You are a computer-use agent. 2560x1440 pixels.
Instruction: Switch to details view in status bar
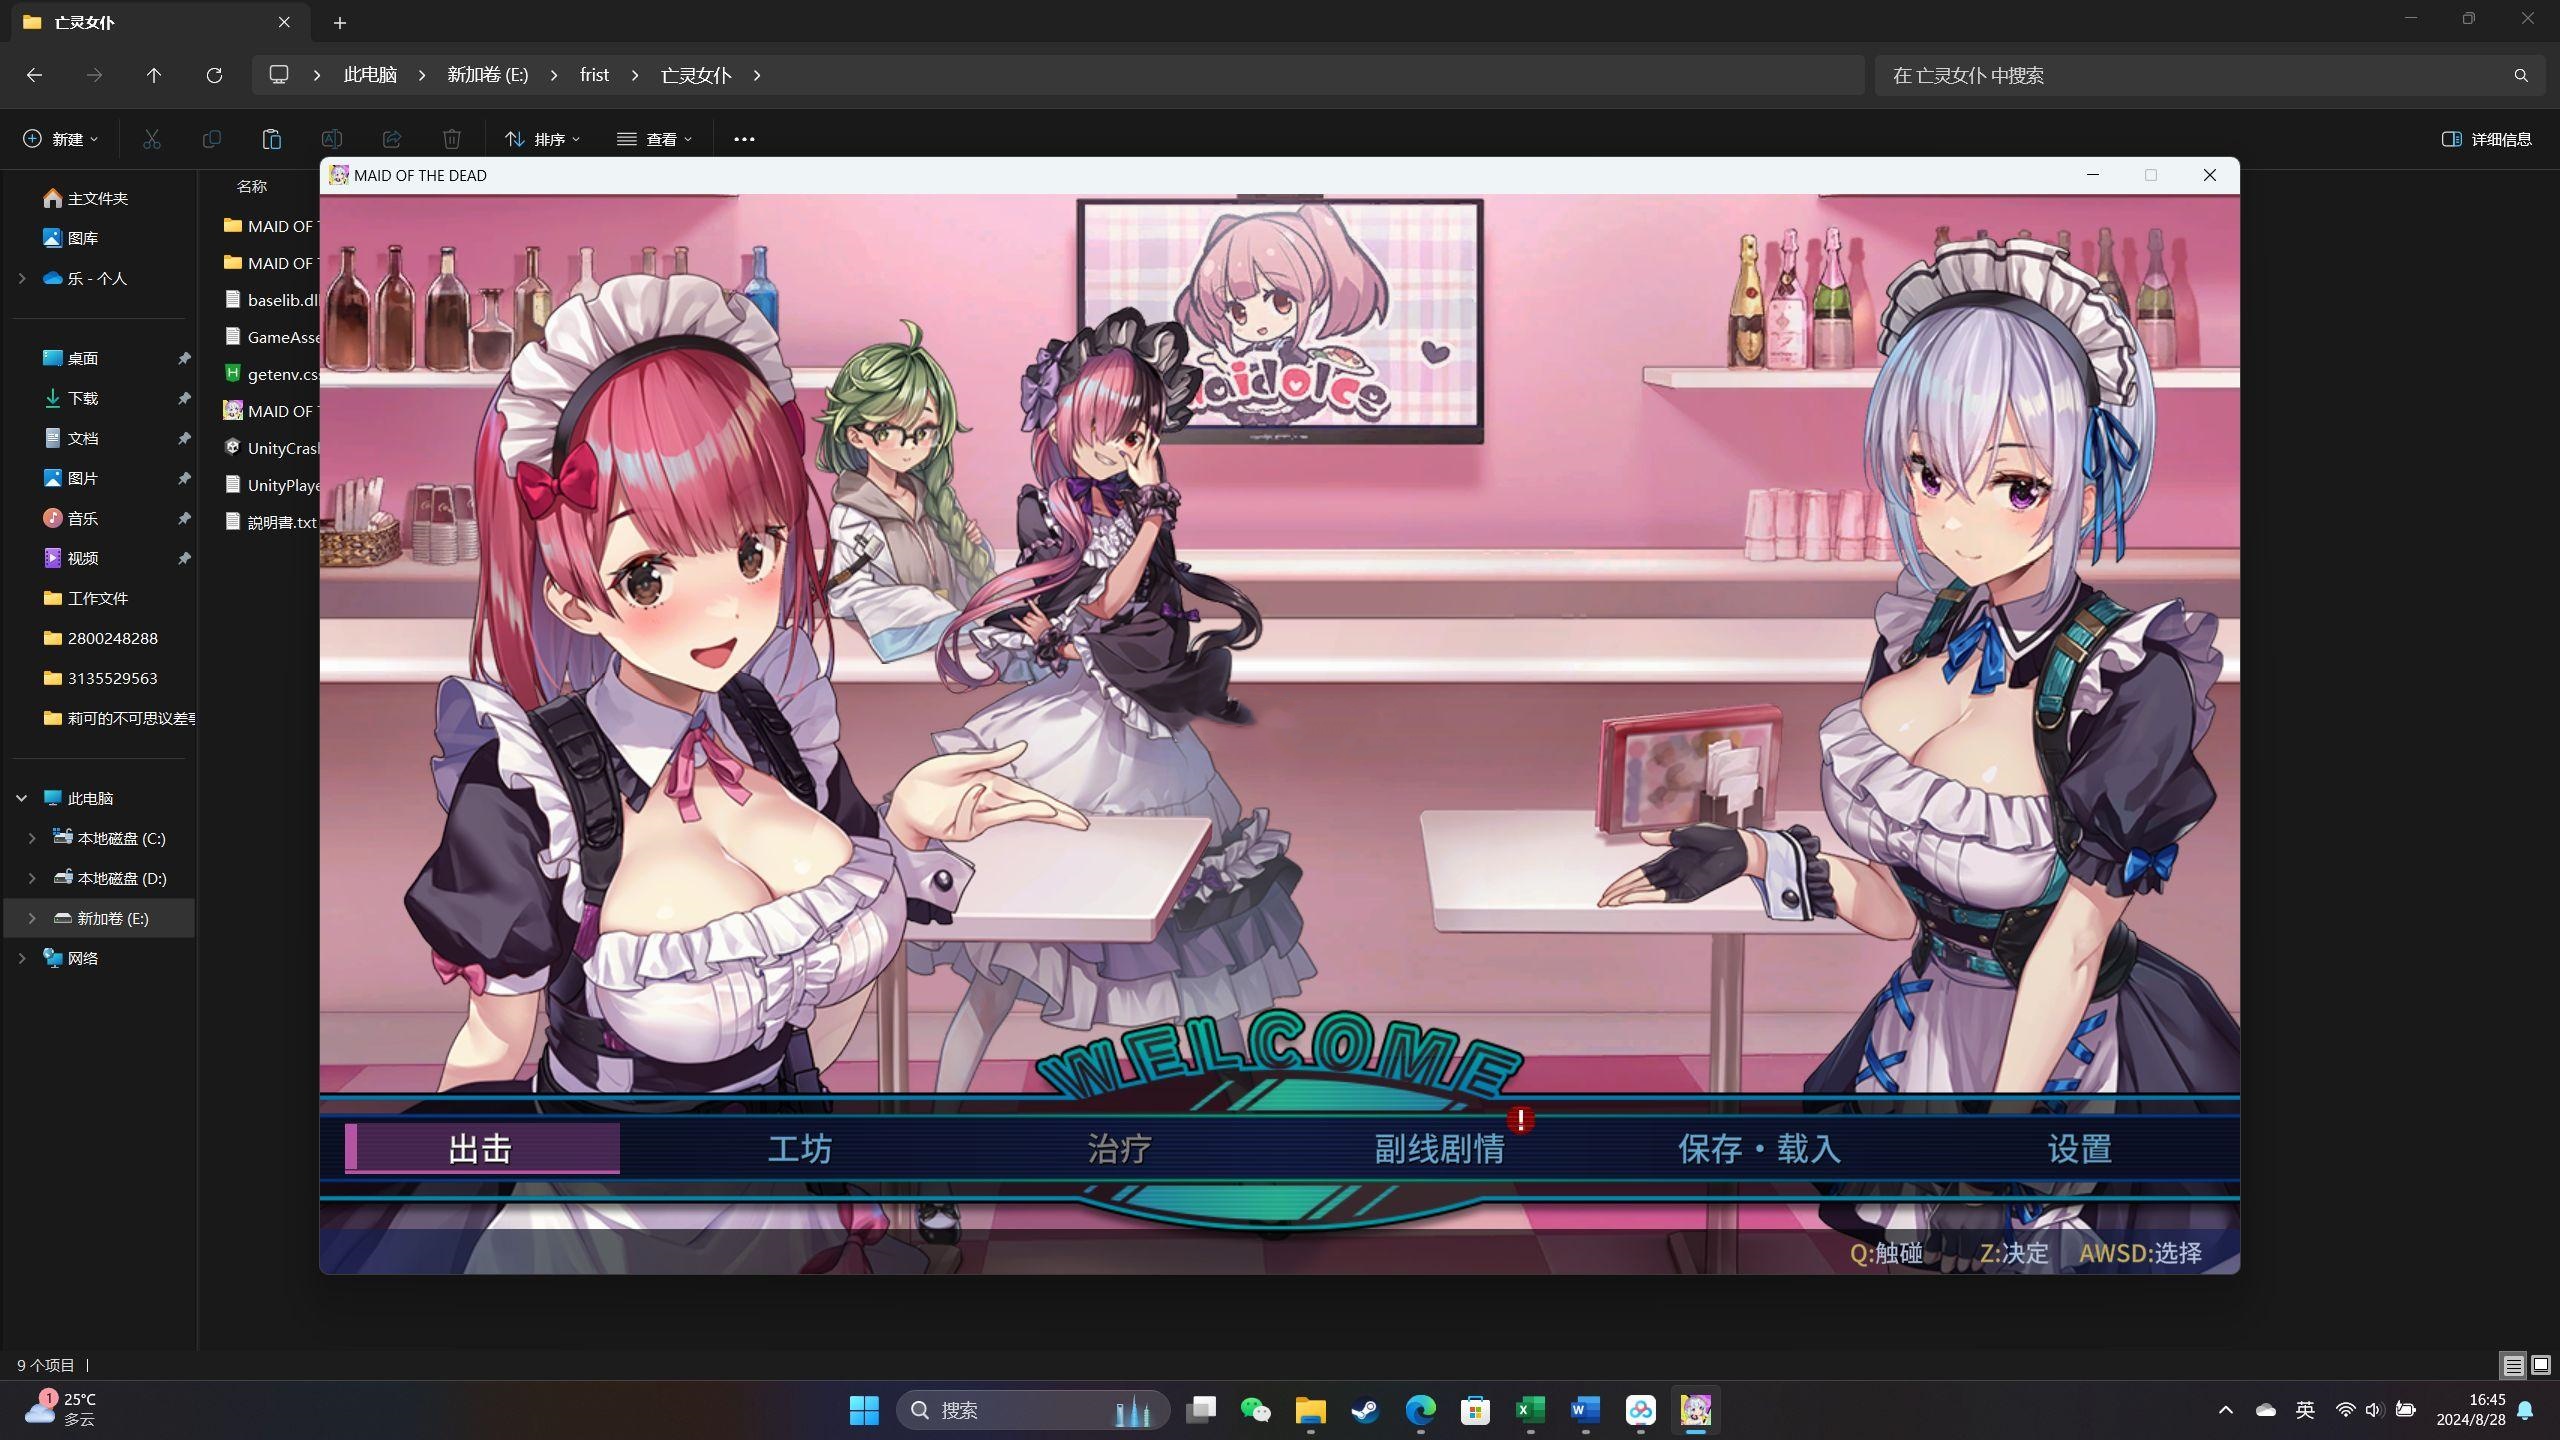[x=2513, y=1365]
